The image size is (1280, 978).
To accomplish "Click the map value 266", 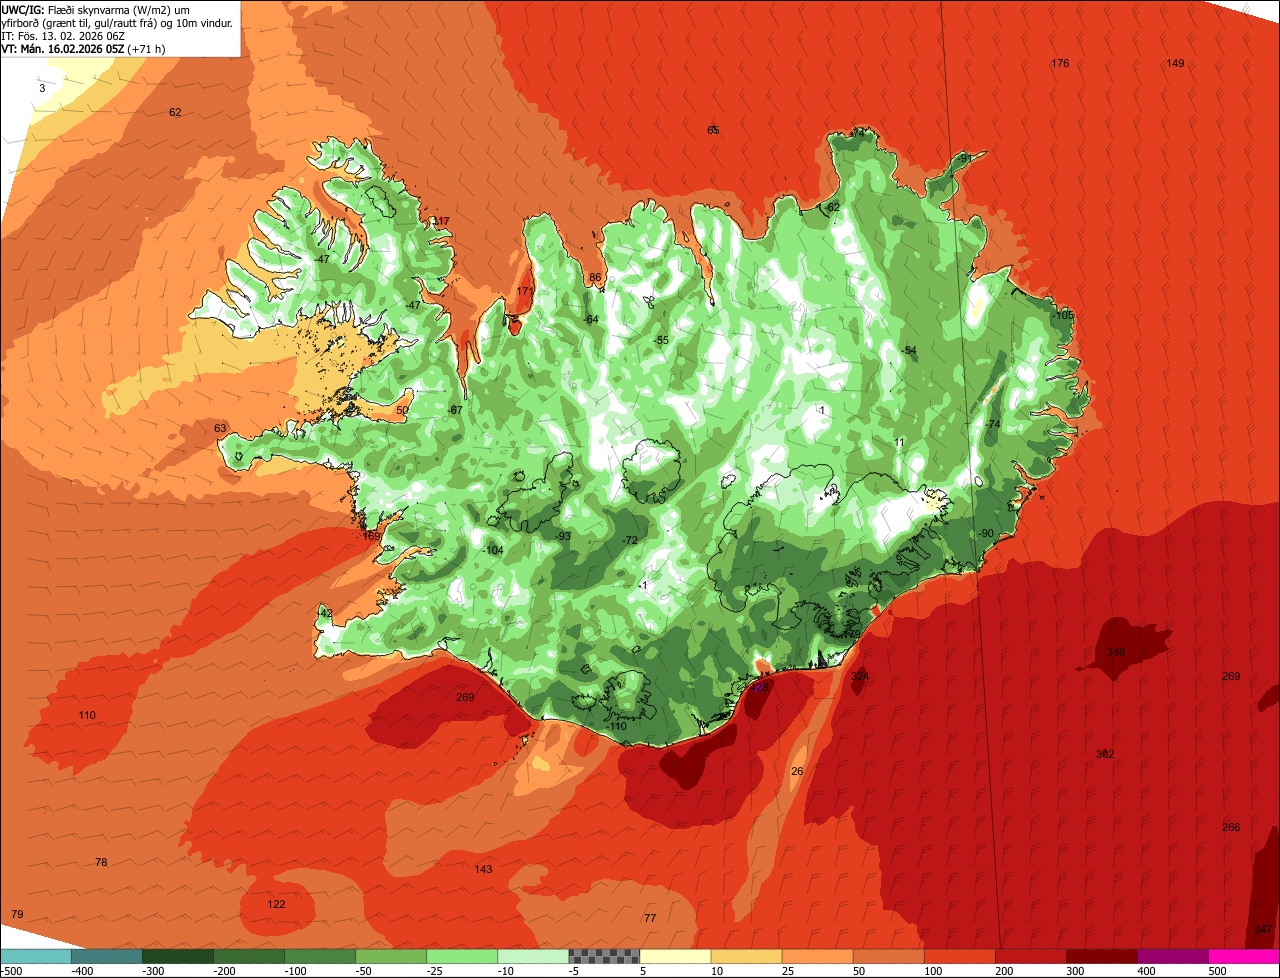I will click(x=1231, y=828).
